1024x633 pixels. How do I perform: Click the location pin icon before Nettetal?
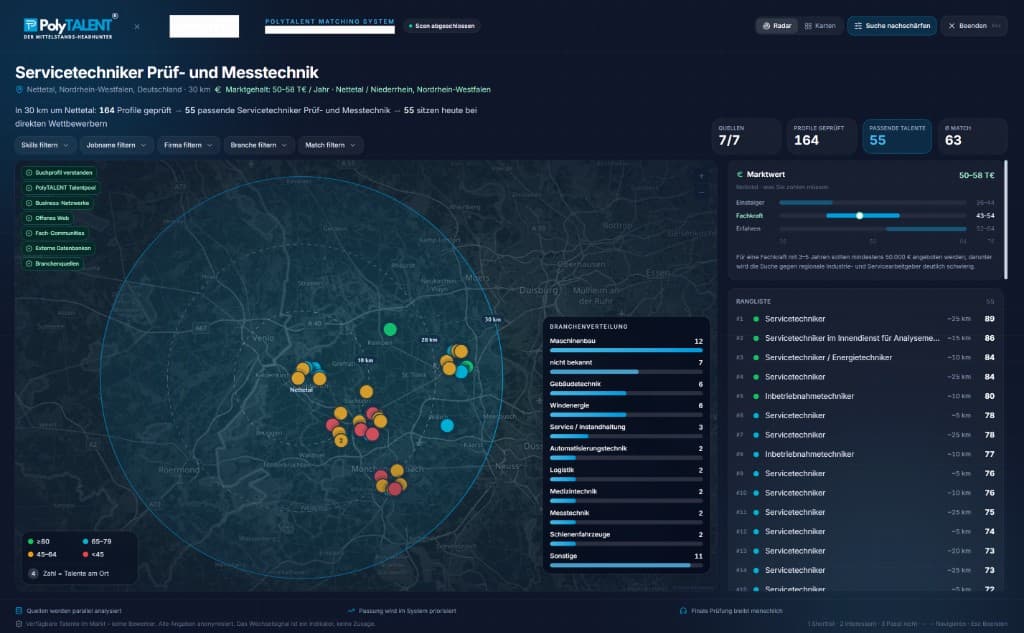tap(20, 89)
